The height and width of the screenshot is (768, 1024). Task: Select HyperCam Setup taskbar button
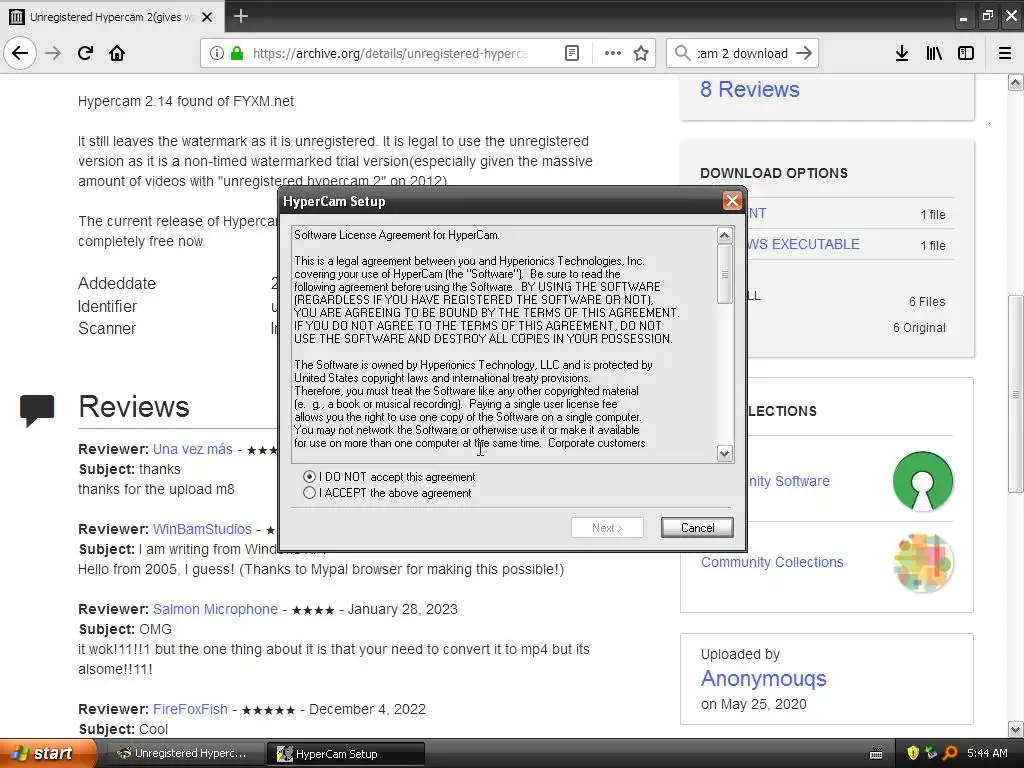(x=345, y=754)
